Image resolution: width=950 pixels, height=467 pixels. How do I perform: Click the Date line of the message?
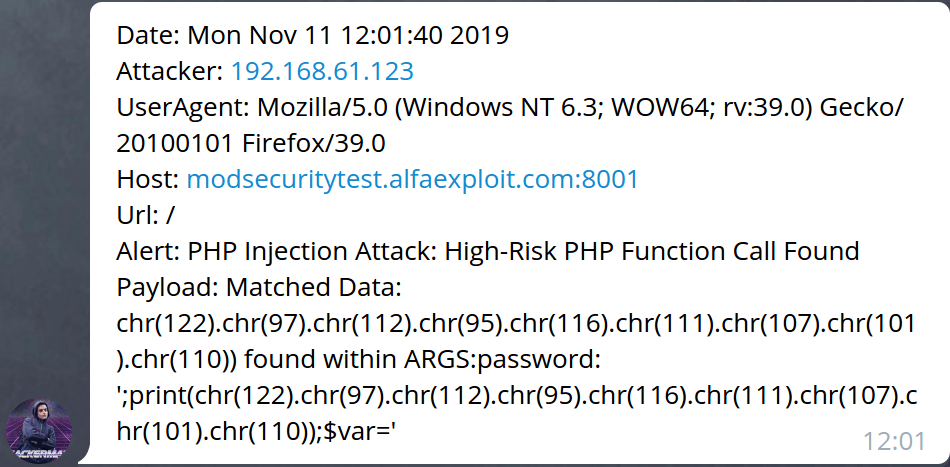click(x=312, y=36)
